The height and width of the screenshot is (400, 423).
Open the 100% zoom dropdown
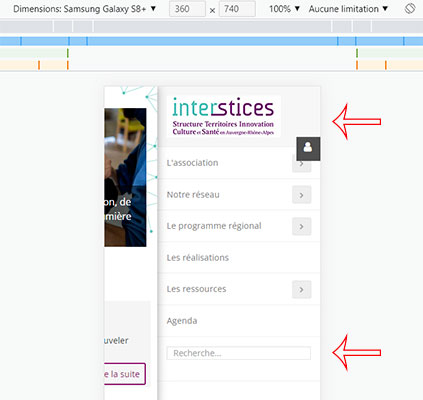coord(284,9)
